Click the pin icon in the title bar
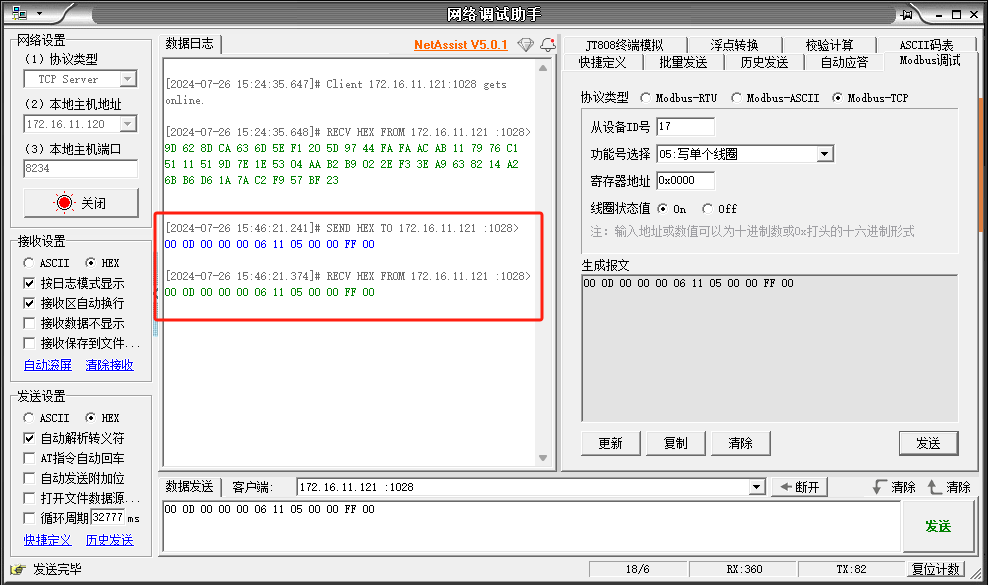 click(x=906, y=14)
